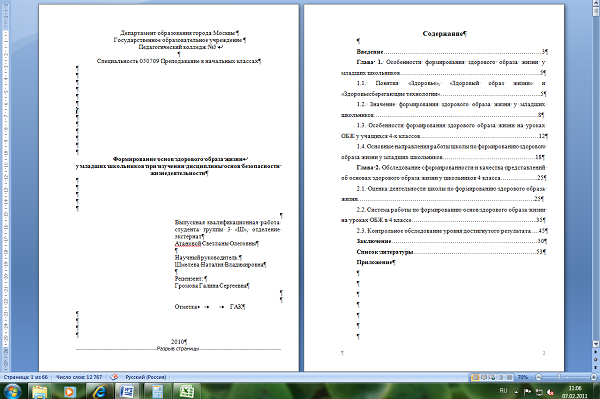Switch to Draft view icon
The image size is (600, 399).
[x=509, y=377]
